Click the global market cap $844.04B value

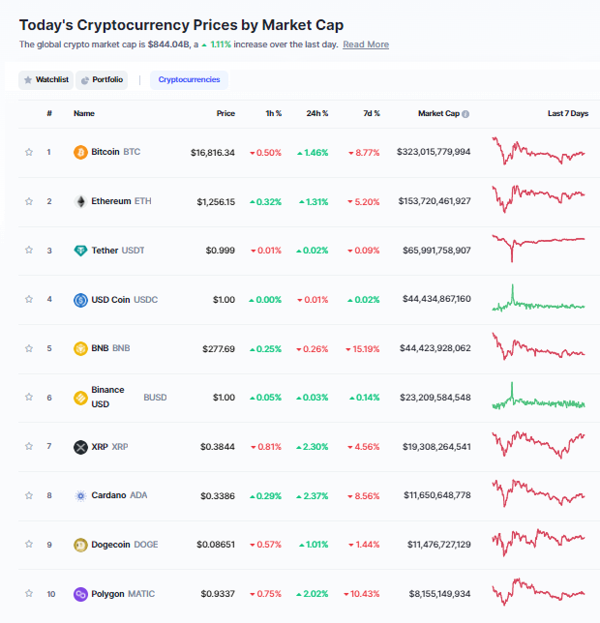tap(169, 44)
